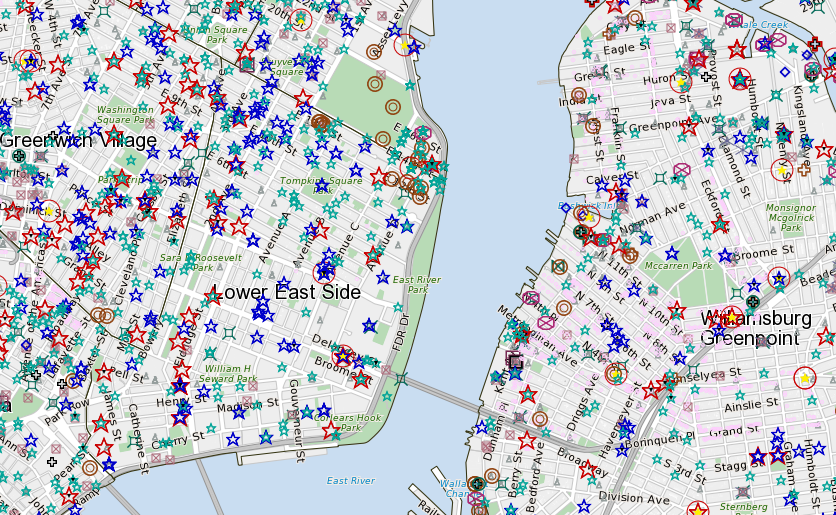Image resolution: width=836 pixels, height=515 pixels.
Task: Click the East River water label
Action: (x=350, y=481)
